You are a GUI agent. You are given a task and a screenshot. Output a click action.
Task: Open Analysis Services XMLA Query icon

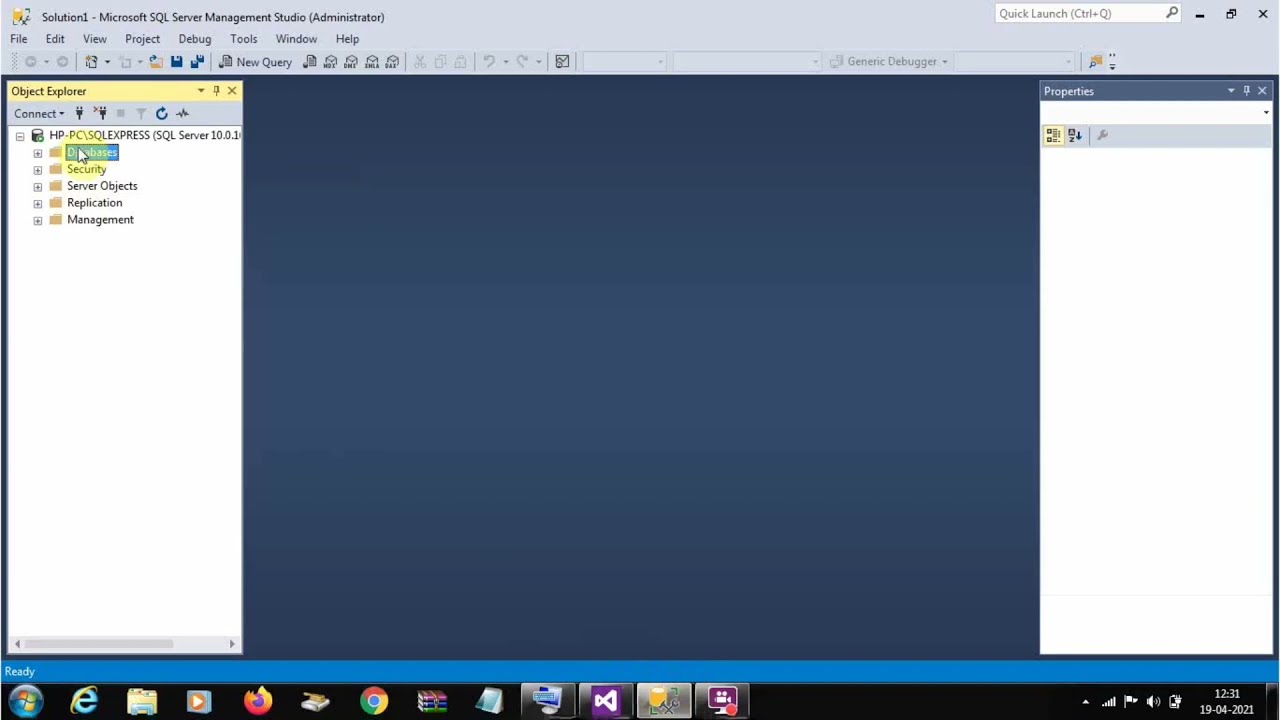(x=372, y=61)
